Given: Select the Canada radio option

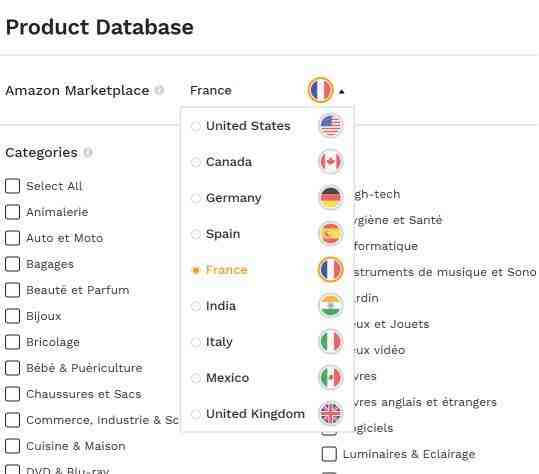Looking at the screenshot, I should click(196, 162).
